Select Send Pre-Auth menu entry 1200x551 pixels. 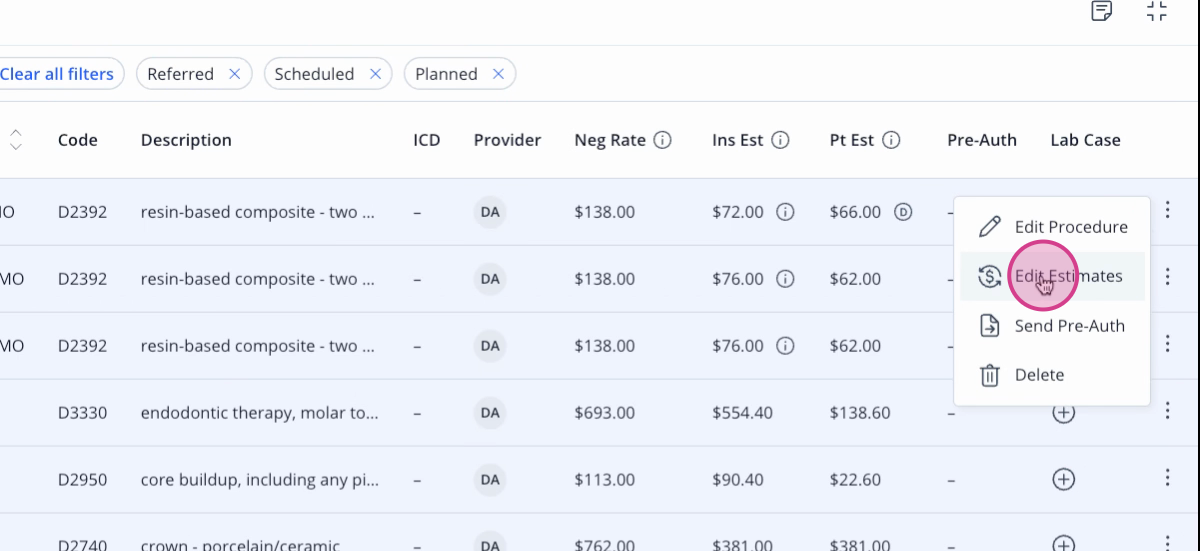click(1052, 326)
